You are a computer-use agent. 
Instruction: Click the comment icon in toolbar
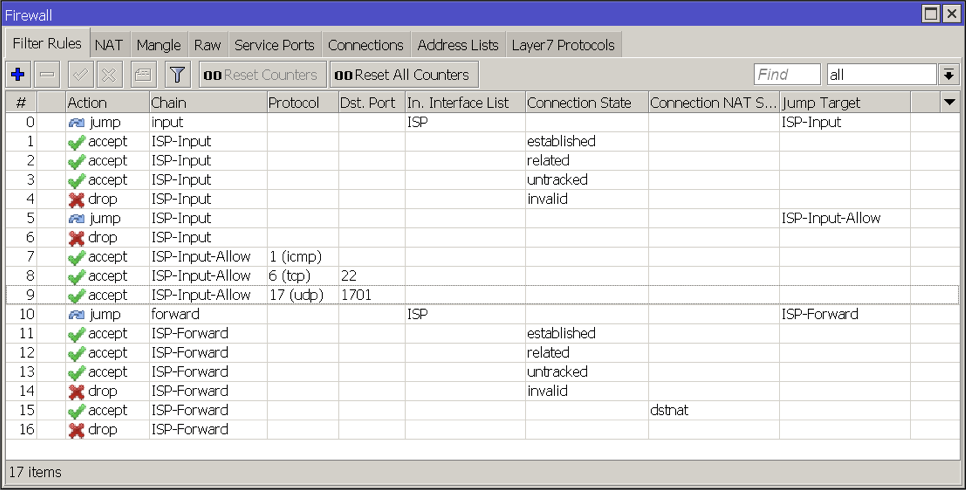[143, 75]
